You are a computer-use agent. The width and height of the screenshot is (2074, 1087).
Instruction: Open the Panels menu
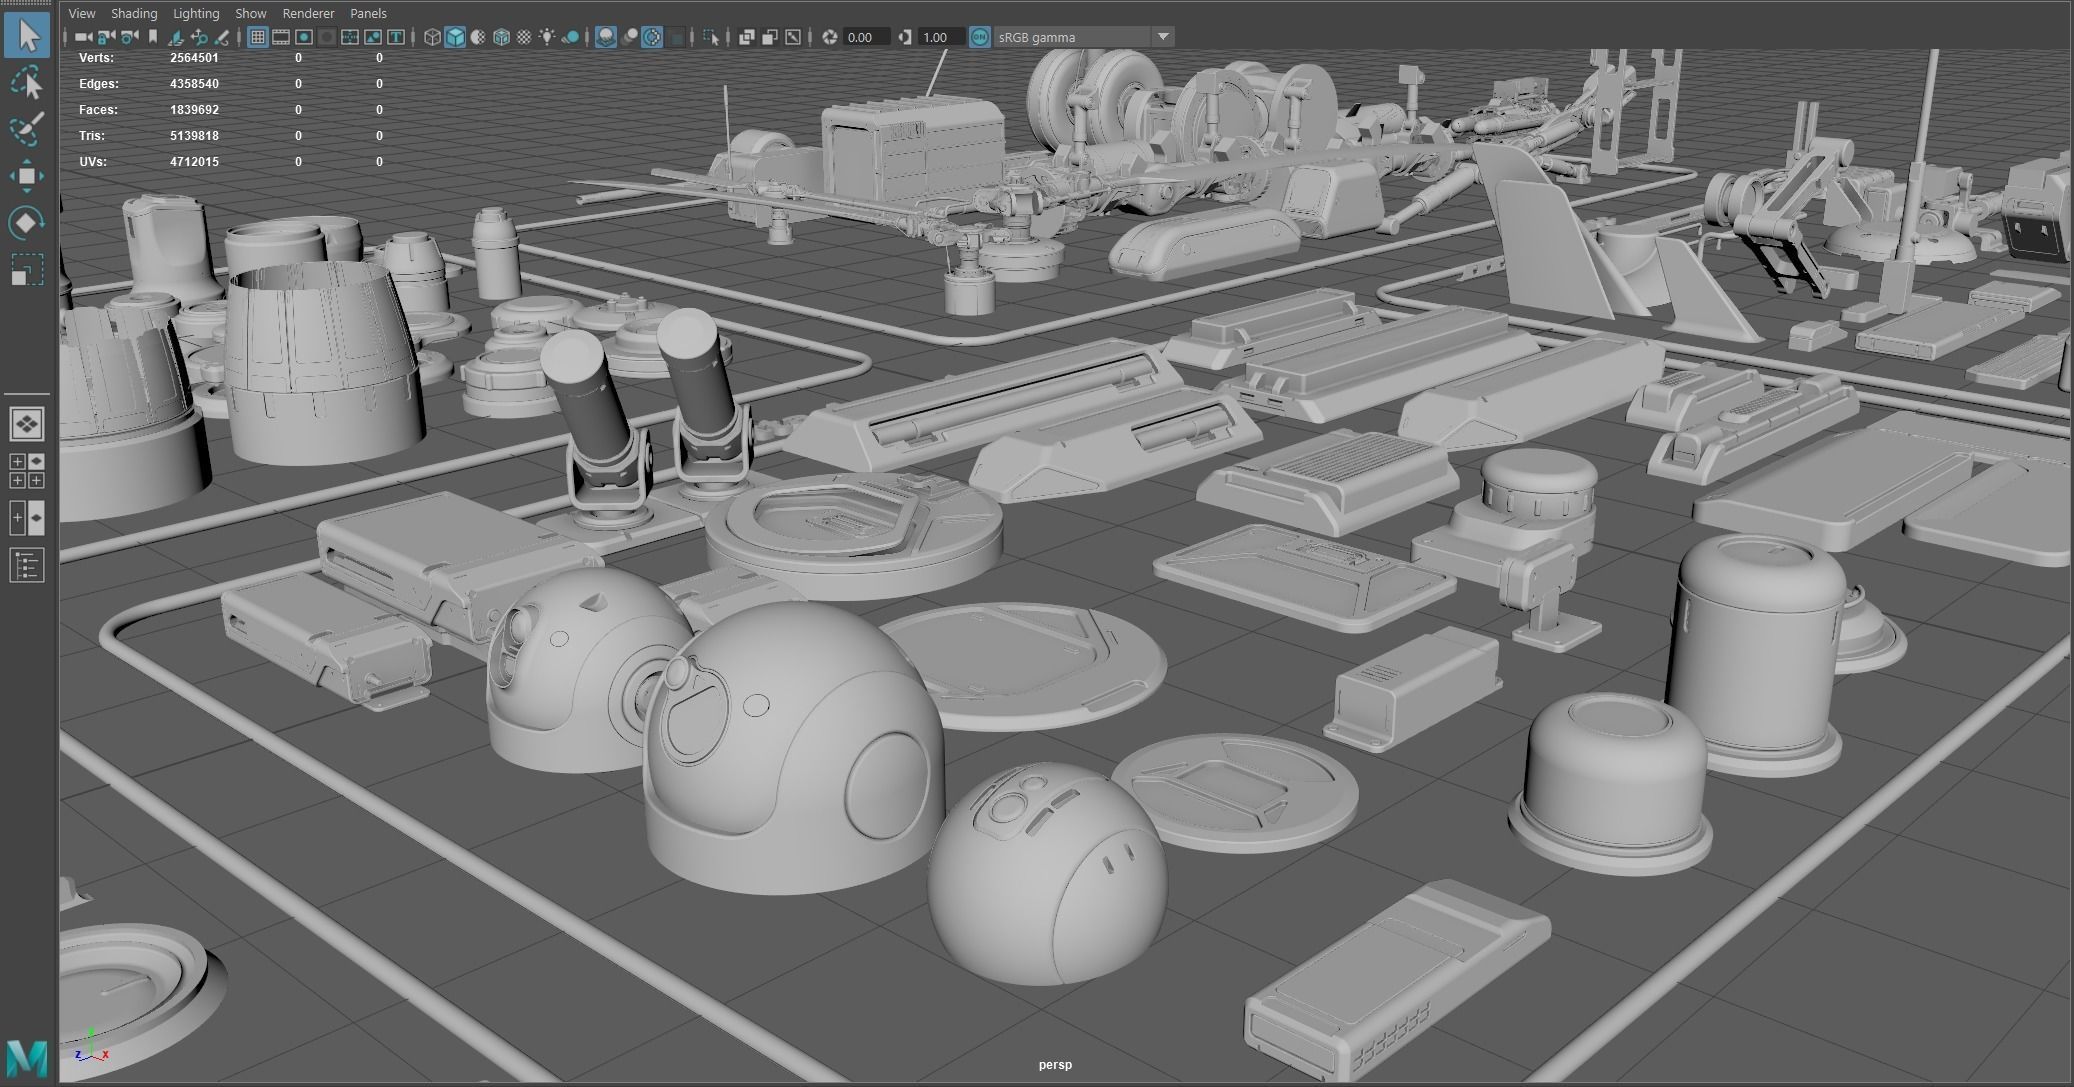[x=368, y=13]
